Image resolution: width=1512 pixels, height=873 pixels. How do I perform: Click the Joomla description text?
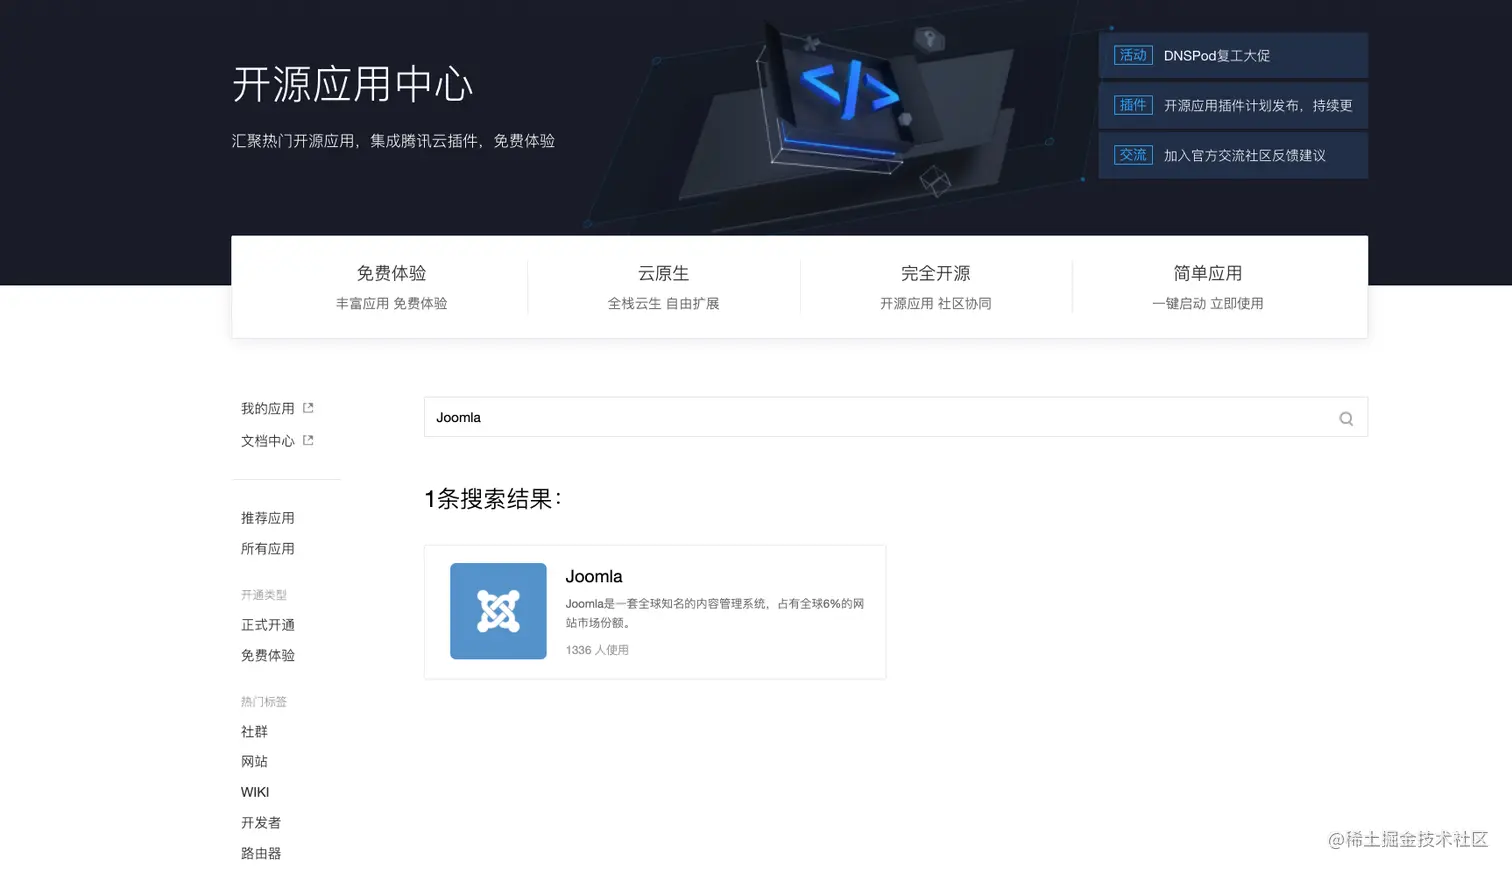point(715,613)
